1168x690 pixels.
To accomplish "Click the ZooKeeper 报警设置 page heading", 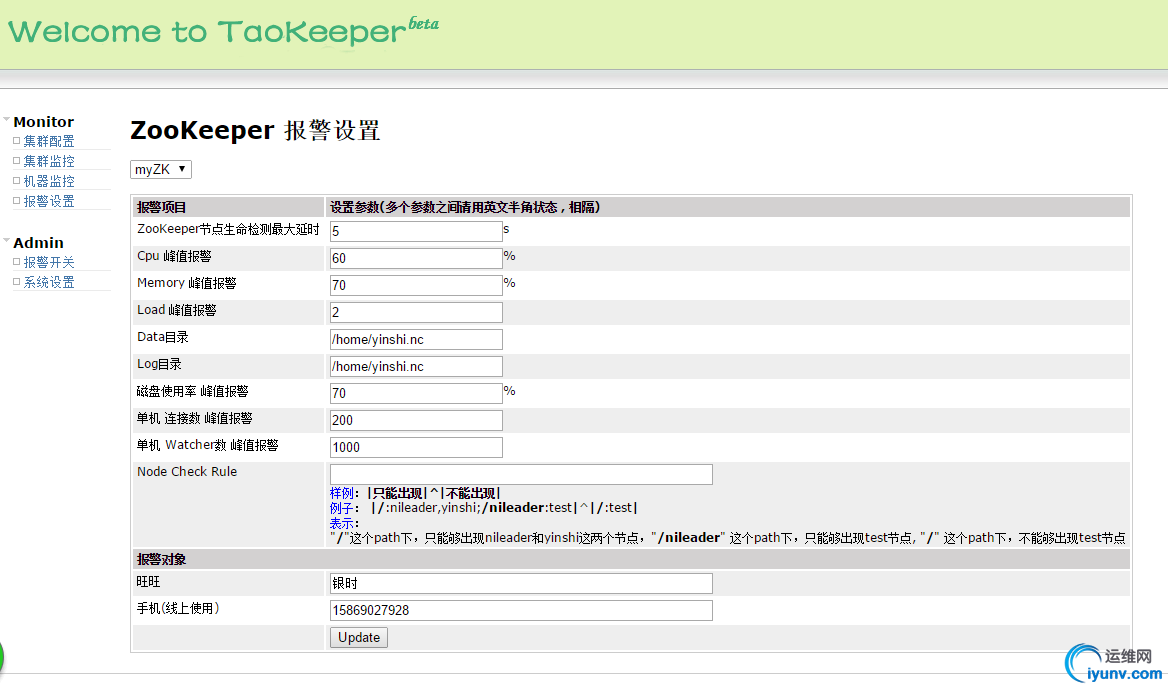I will click(255, 130).
